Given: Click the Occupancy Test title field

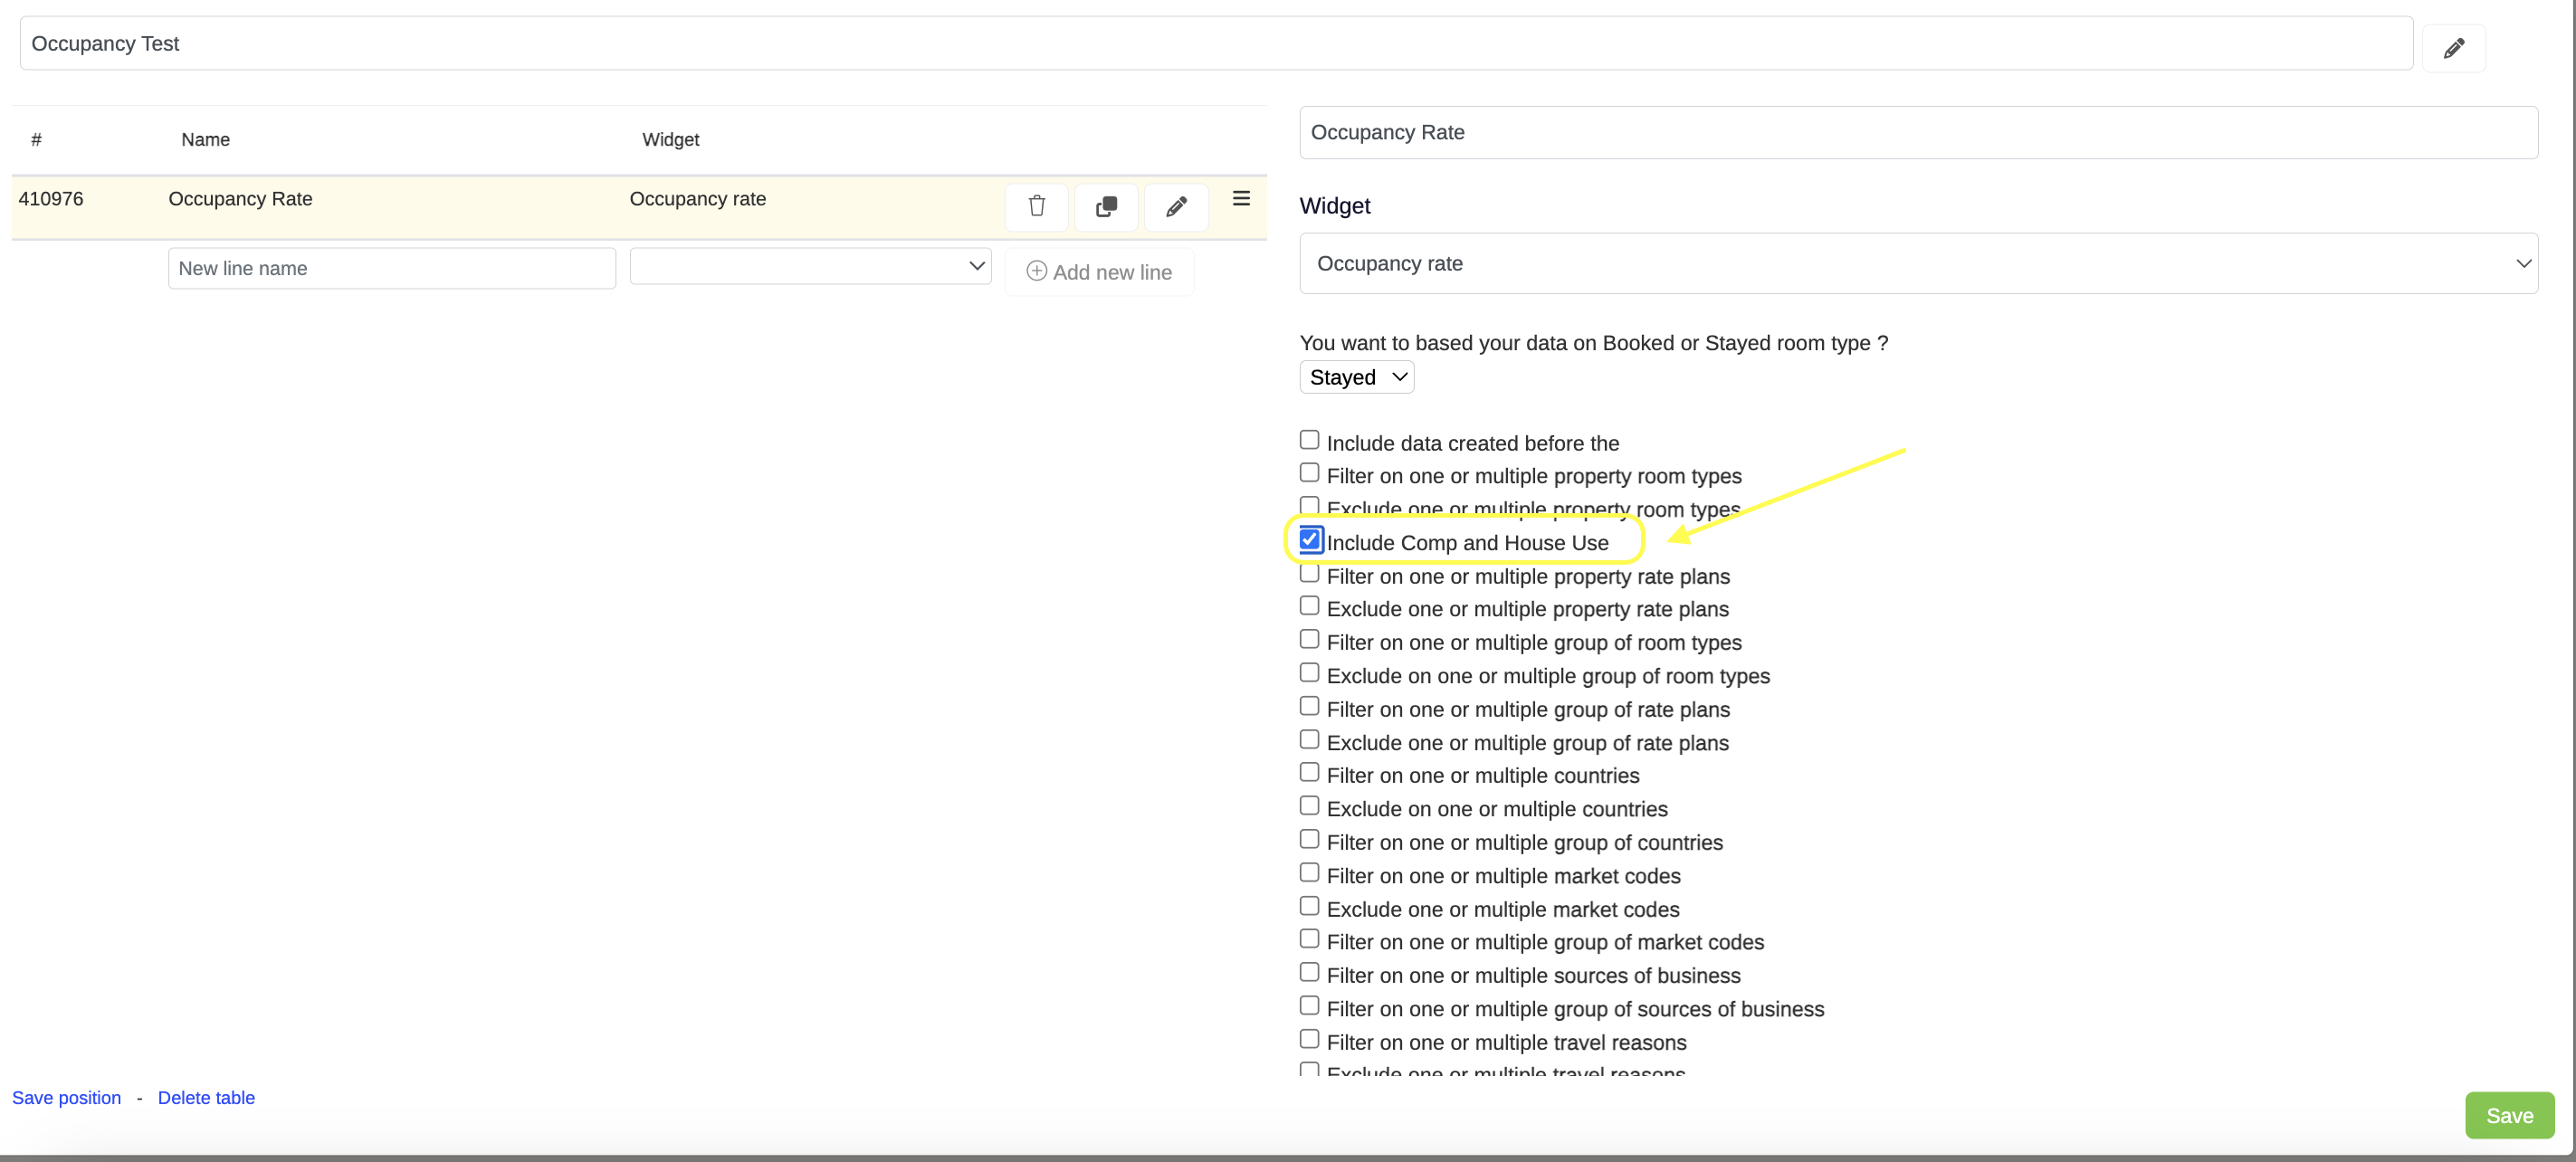Looking at the screenshot, I should pos(1215,43).
